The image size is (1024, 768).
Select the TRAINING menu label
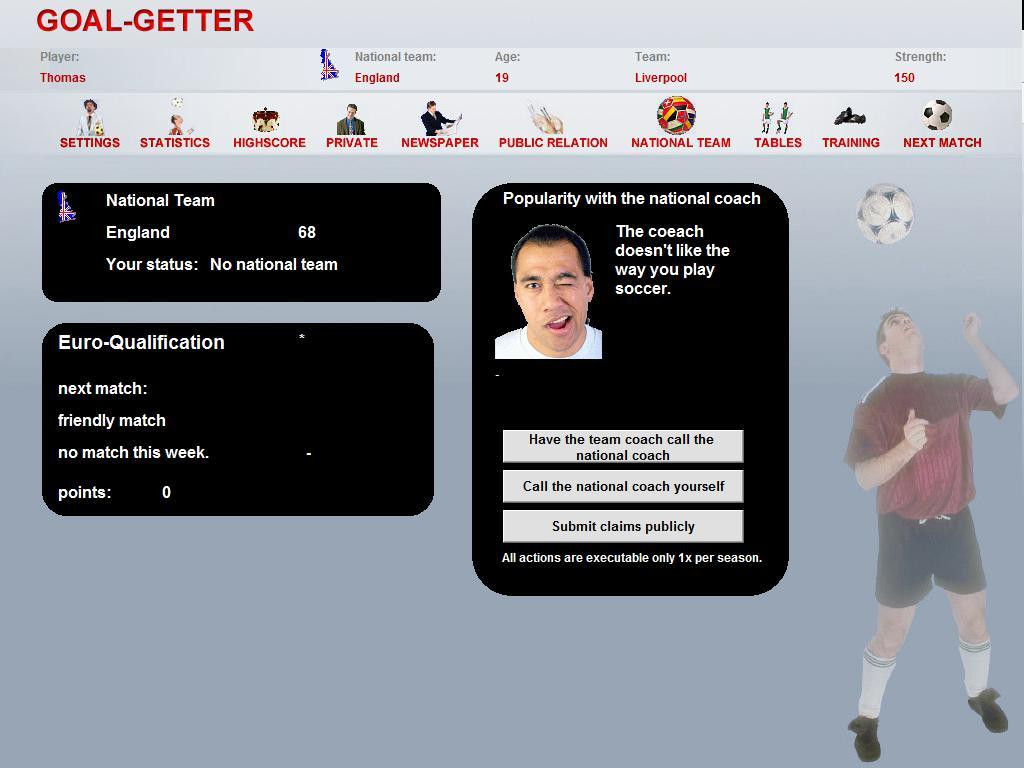point(851,142)
